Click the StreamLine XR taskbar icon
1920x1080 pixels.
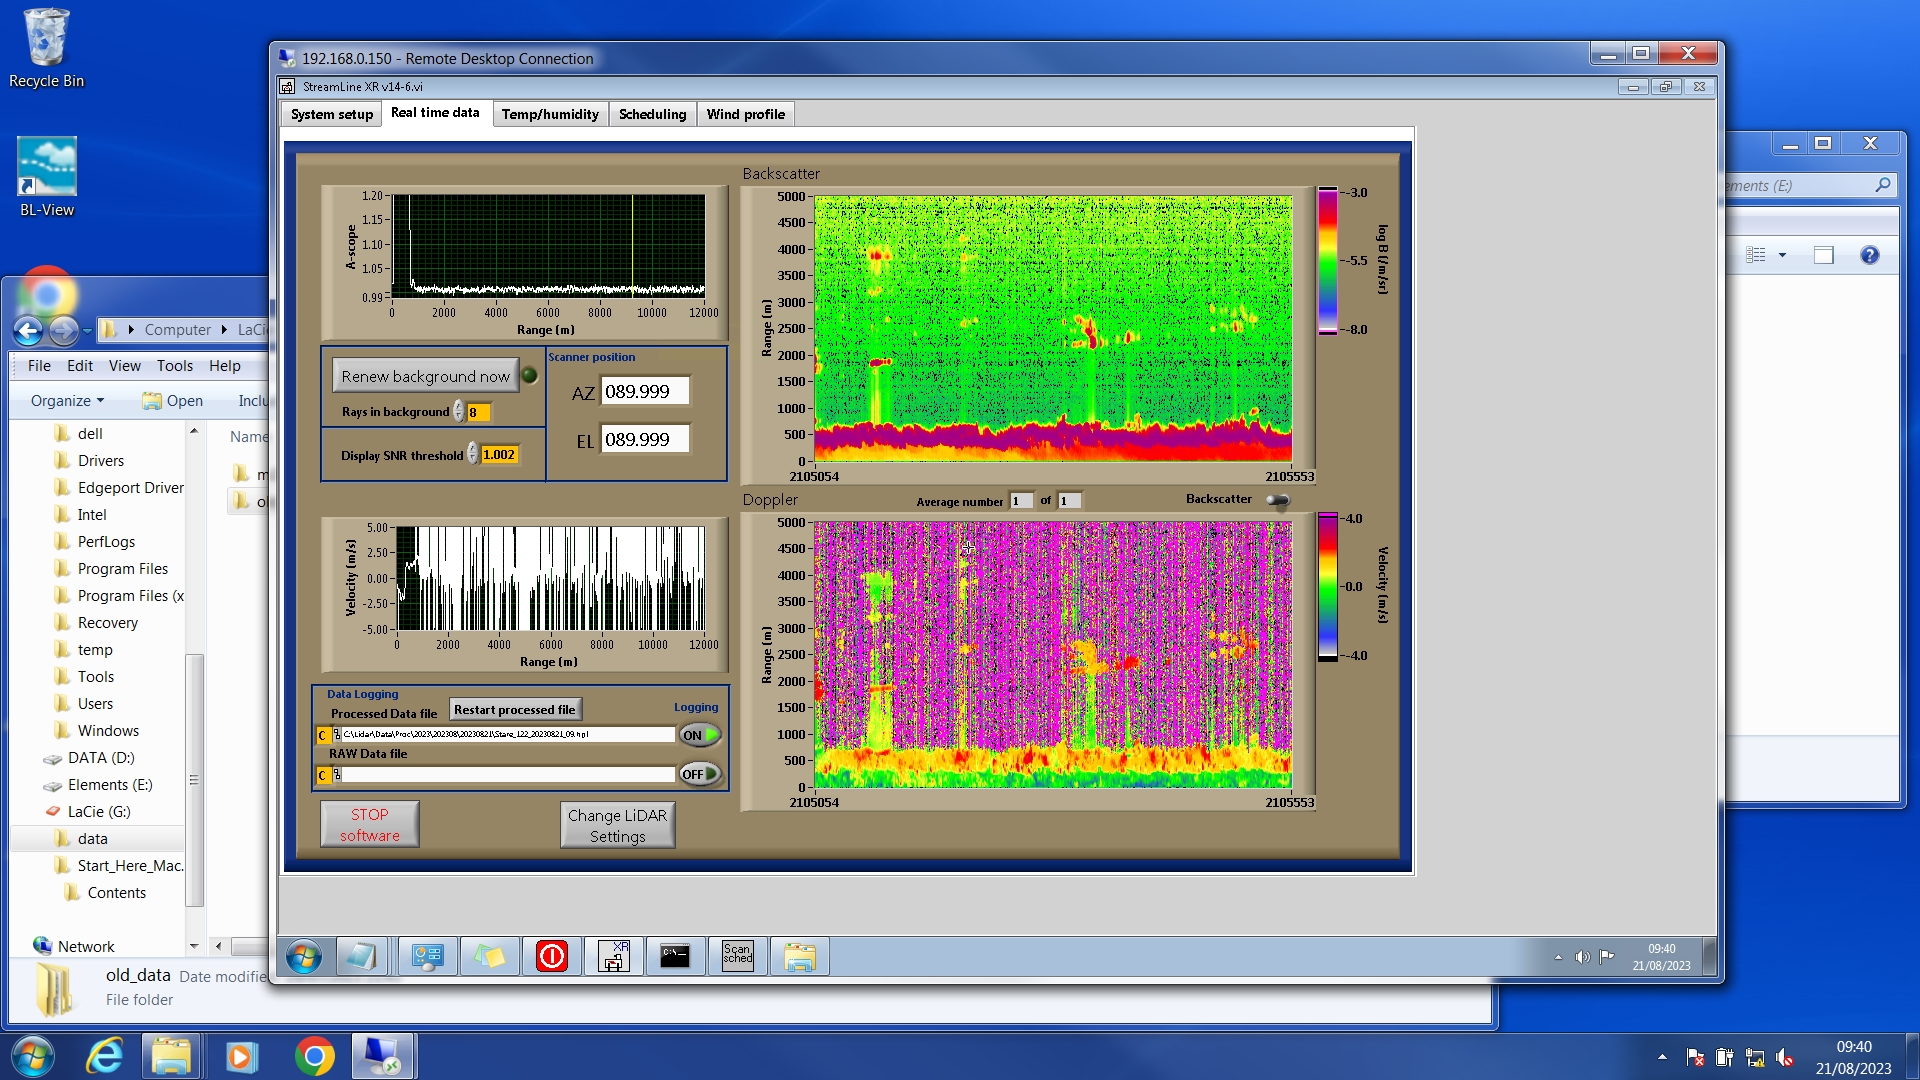pos(613,956)
